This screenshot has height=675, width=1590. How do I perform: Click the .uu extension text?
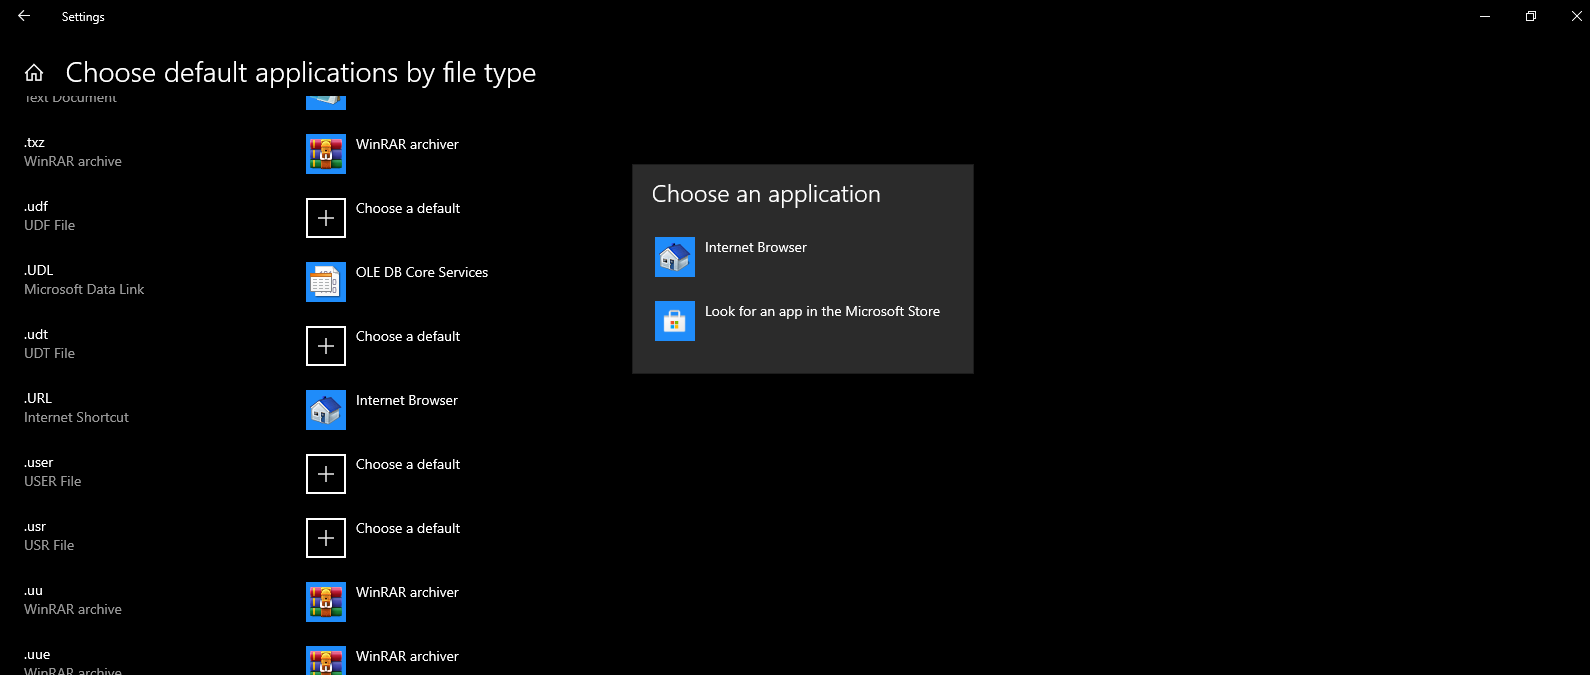[34, 590]
